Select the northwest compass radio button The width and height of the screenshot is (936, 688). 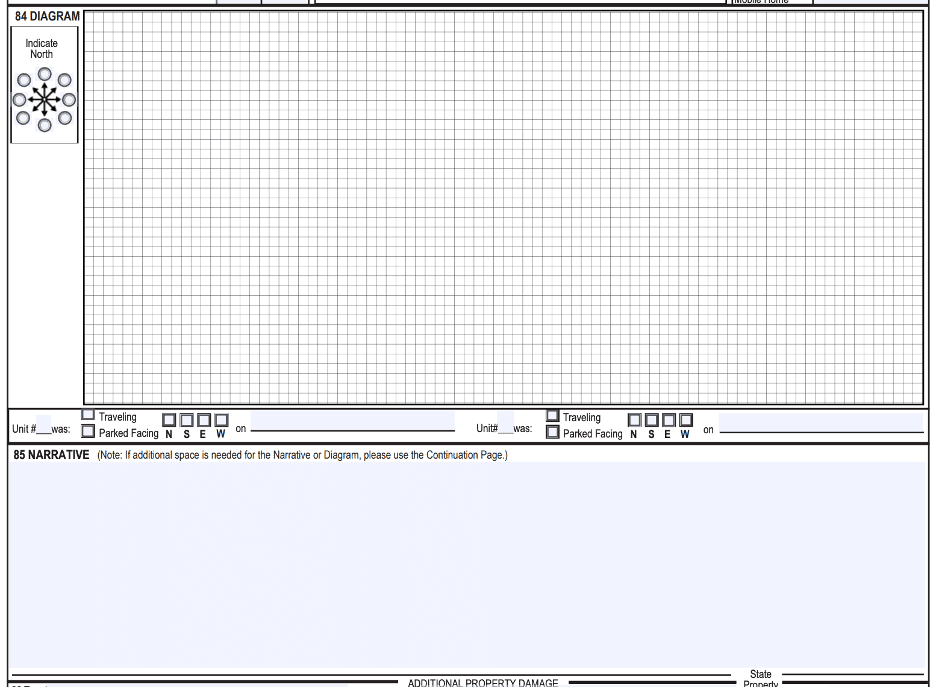(x=24, y=80)
